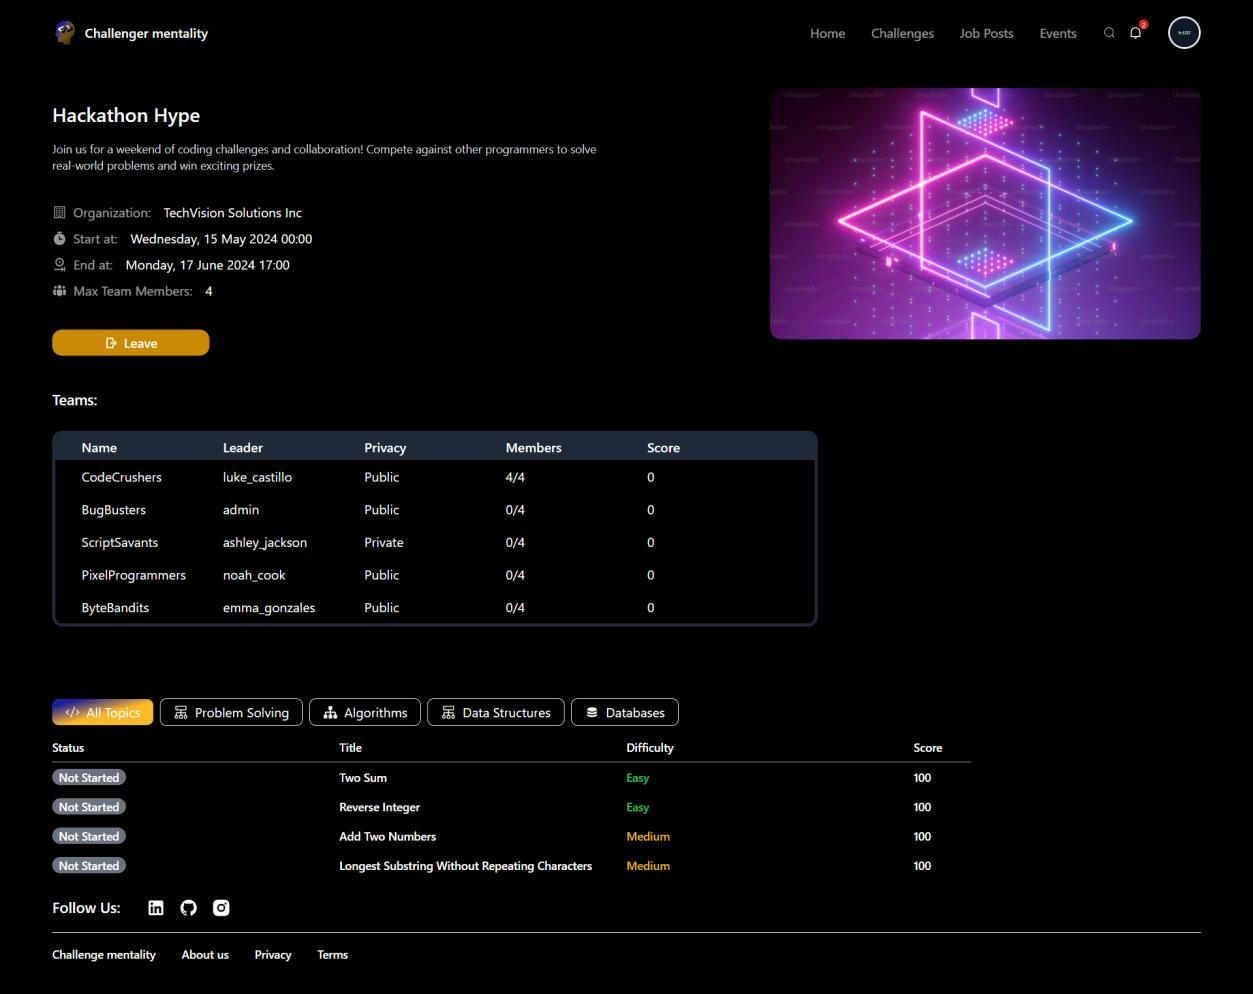Click the Difficulty column header
The height and width of the screenshot is (994, 1253).
[650, 748]
